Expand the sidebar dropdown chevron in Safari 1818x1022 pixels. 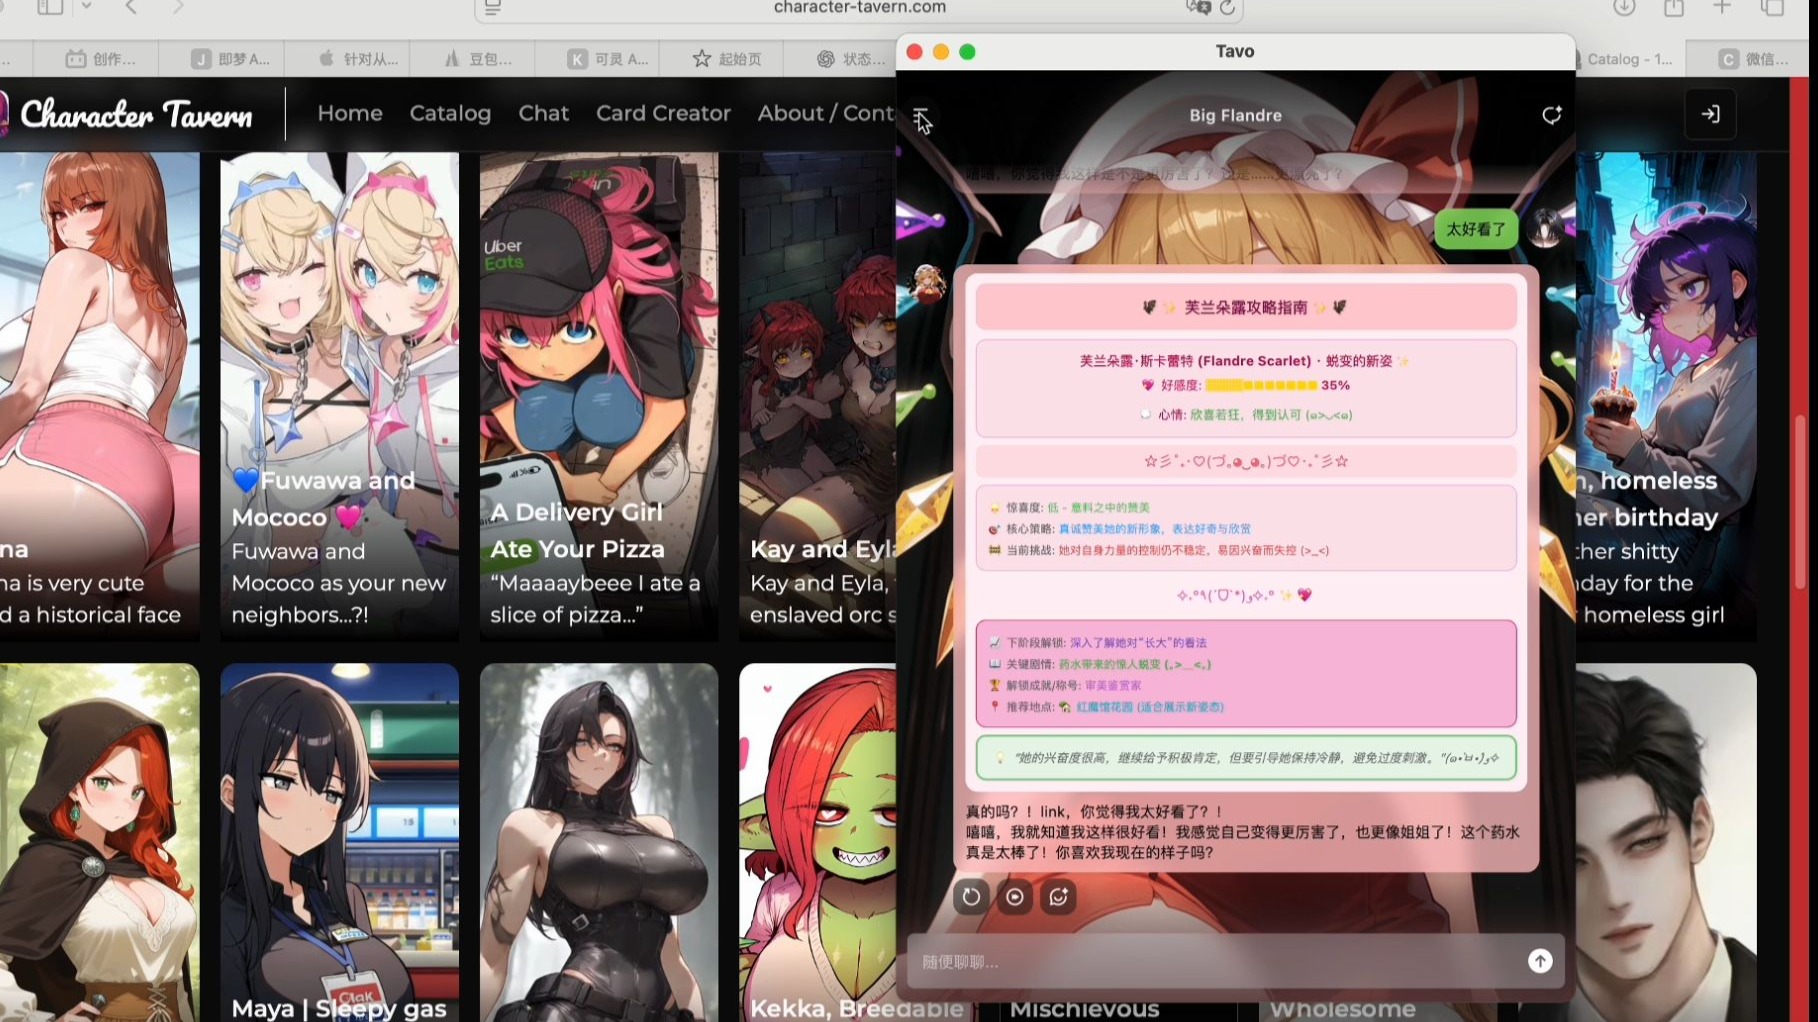point(87,7)
